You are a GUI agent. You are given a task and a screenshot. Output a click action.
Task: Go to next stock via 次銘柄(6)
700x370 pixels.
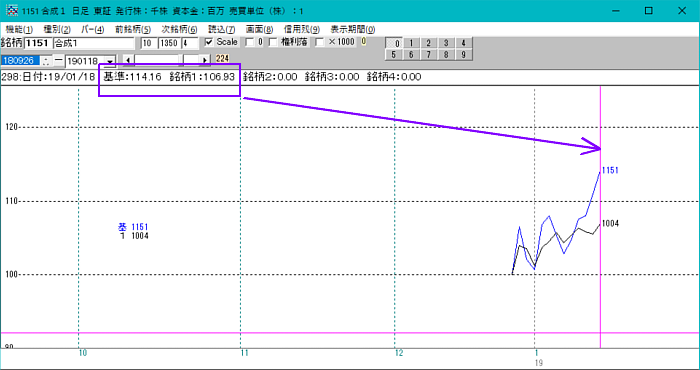point(179,30)
